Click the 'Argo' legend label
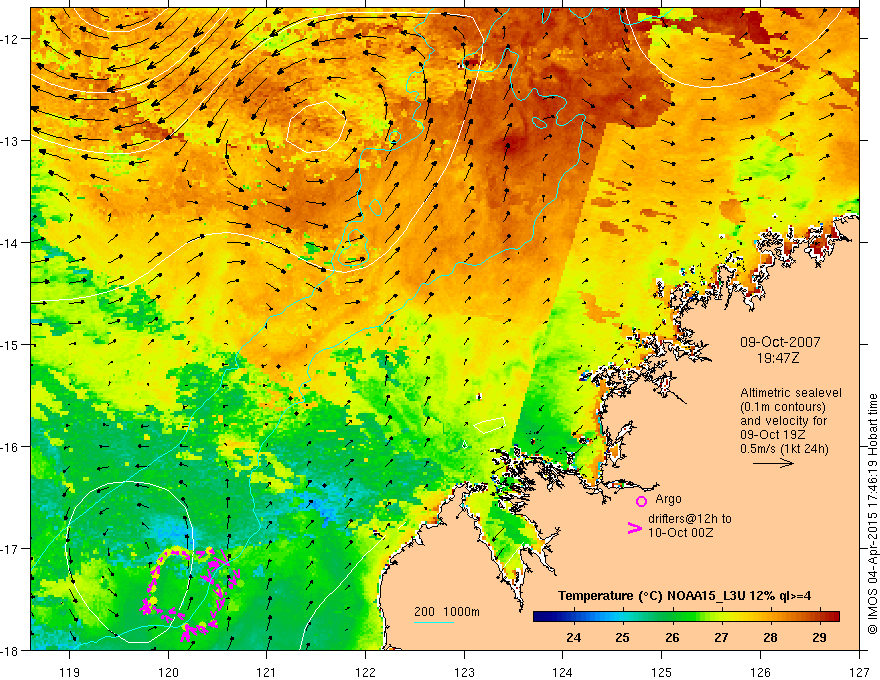The image size is (880, 680). [x=668, y=499]
